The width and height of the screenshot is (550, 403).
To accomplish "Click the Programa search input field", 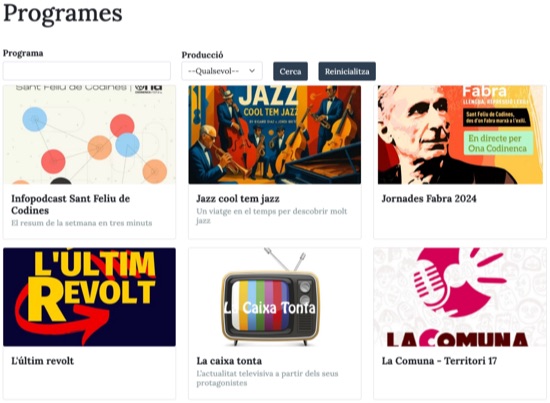I will (87, 71).
